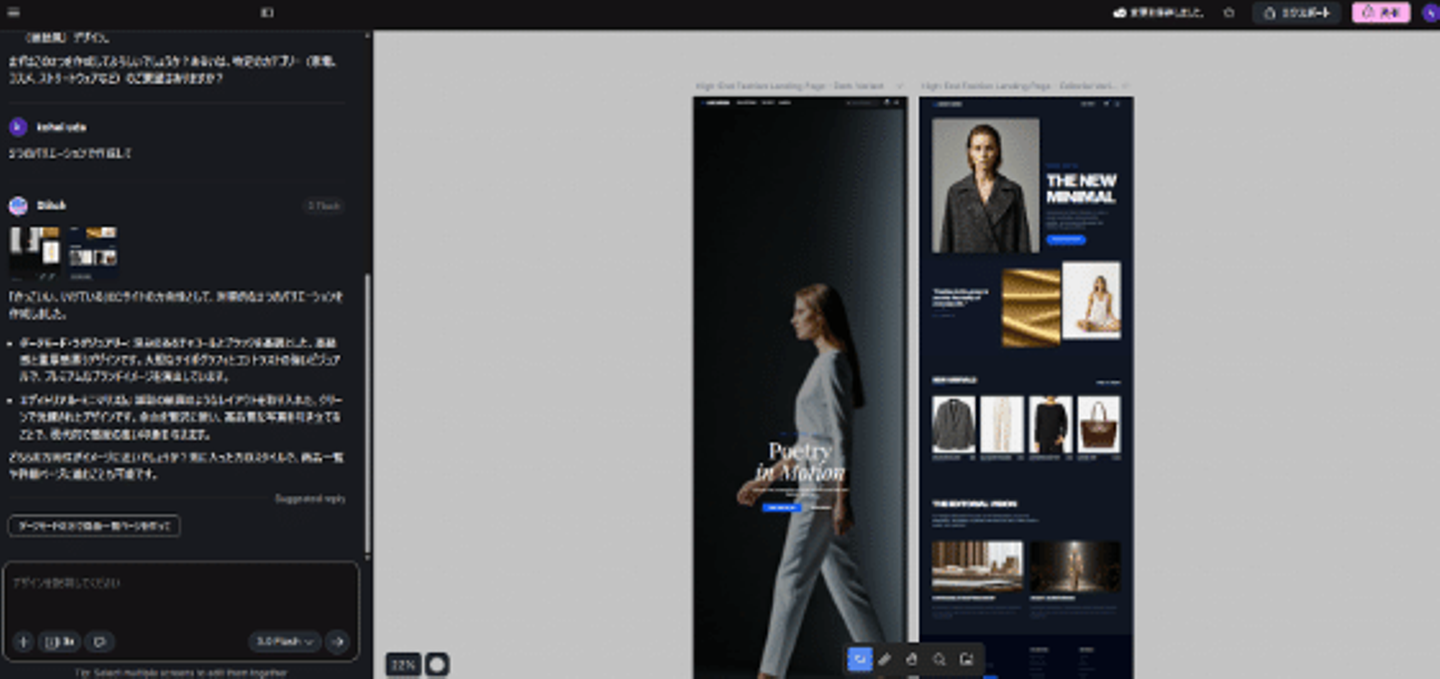The height and width of the screenshot is (679, 1440).
Task: Click the chat panel vertical scrollbar
Action: pyautogui.click(x=367, y=415)
